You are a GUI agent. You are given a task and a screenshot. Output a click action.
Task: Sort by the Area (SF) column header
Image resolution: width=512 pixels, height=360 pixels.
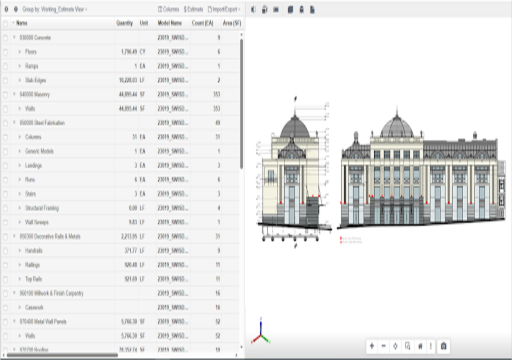click(232, 23)
